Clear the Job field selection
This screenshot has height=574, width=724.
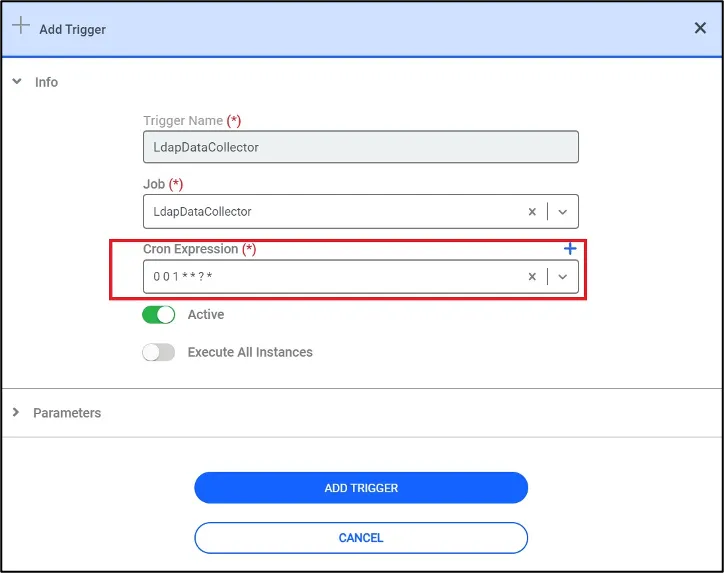click(532, 211)
